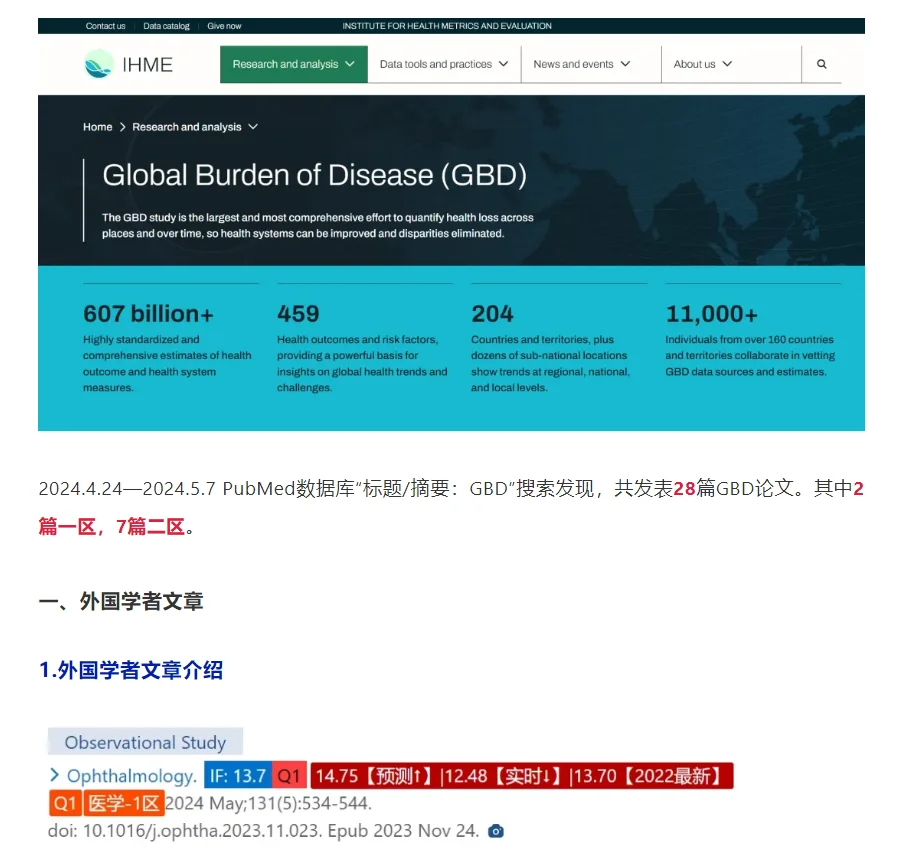Viewport: 905px width, 857px height.
Task: Click the 一、外国学者文章 heading
Action: pos(121,601)
